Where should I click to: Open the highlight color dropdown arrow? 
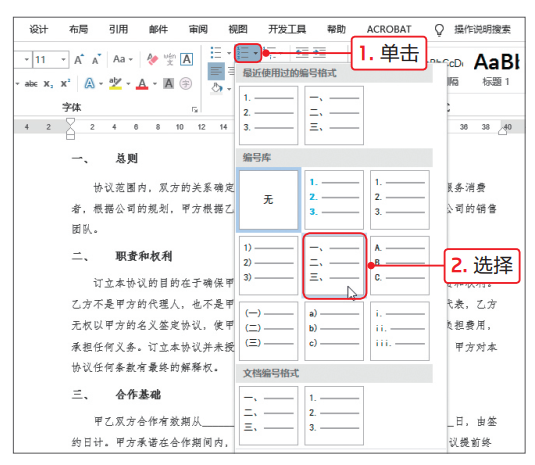128,84
